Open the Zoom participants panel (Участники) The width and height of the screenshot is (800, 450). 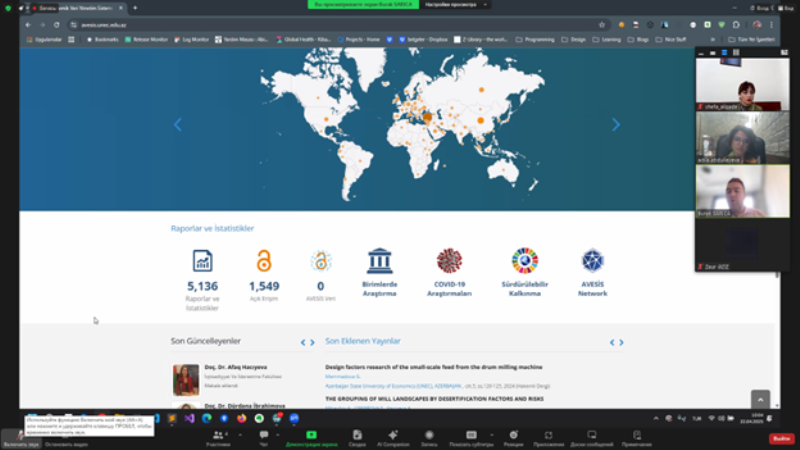(217, 435)
